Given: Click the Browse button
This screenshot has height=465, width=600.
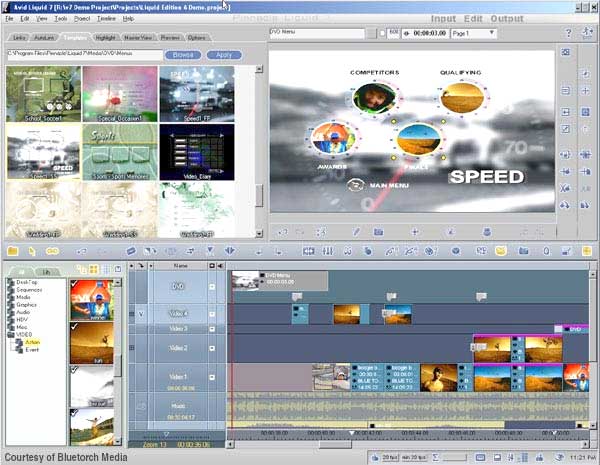Looking at the screenshot, I should [x=183, y=55].
